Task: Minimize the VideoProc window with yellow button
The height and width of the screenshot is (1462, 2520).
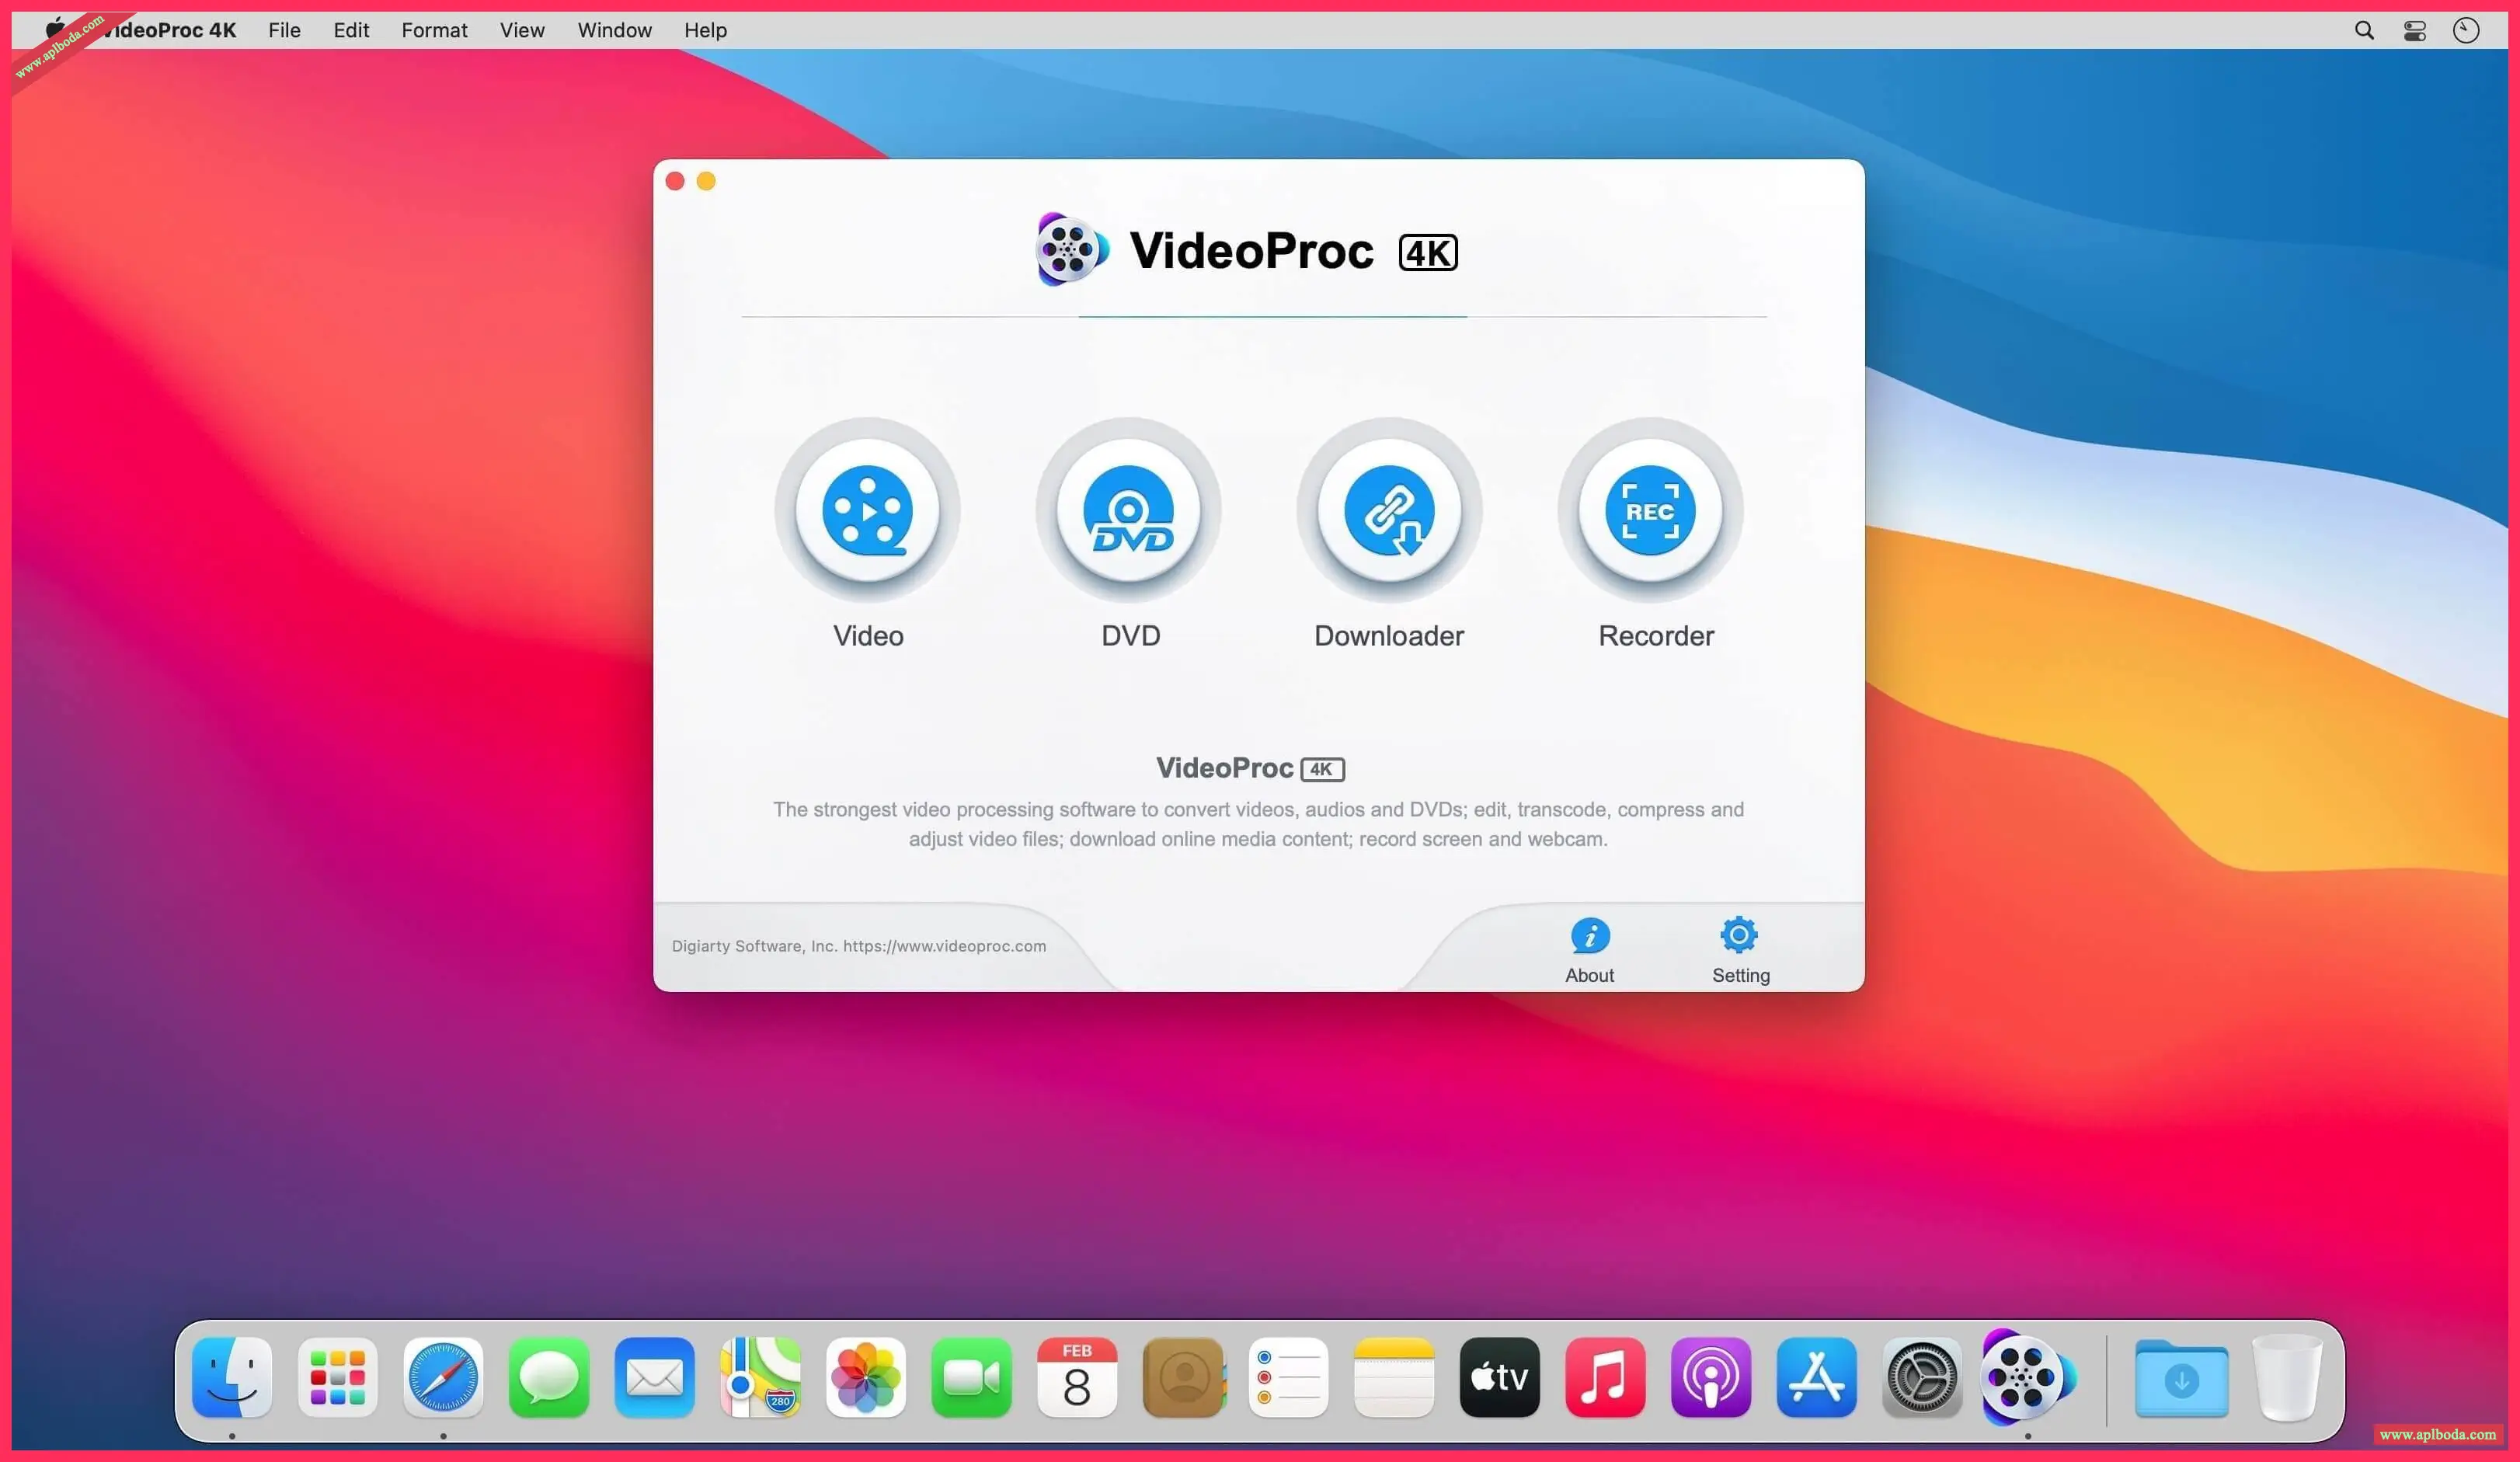Action: tap(706, 181)
